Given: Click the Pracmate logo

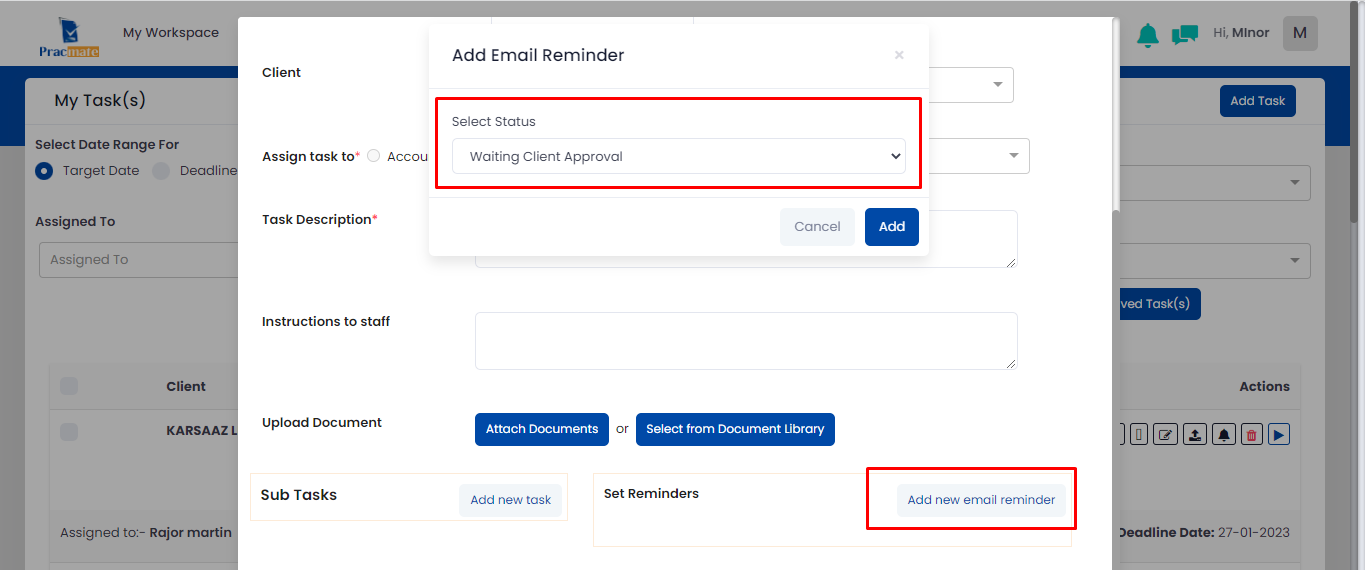Looking at the screenshot, I should coord(68,38).
